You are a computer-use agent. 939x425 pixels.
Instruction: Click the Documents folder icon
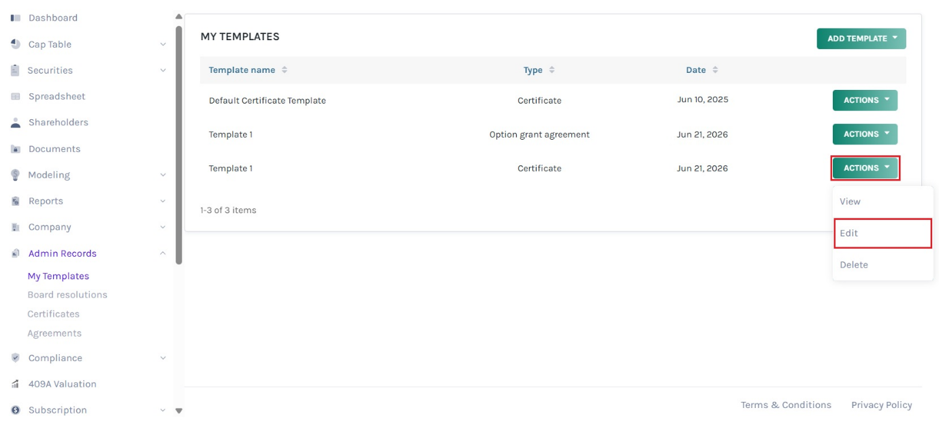pos(16,149)
